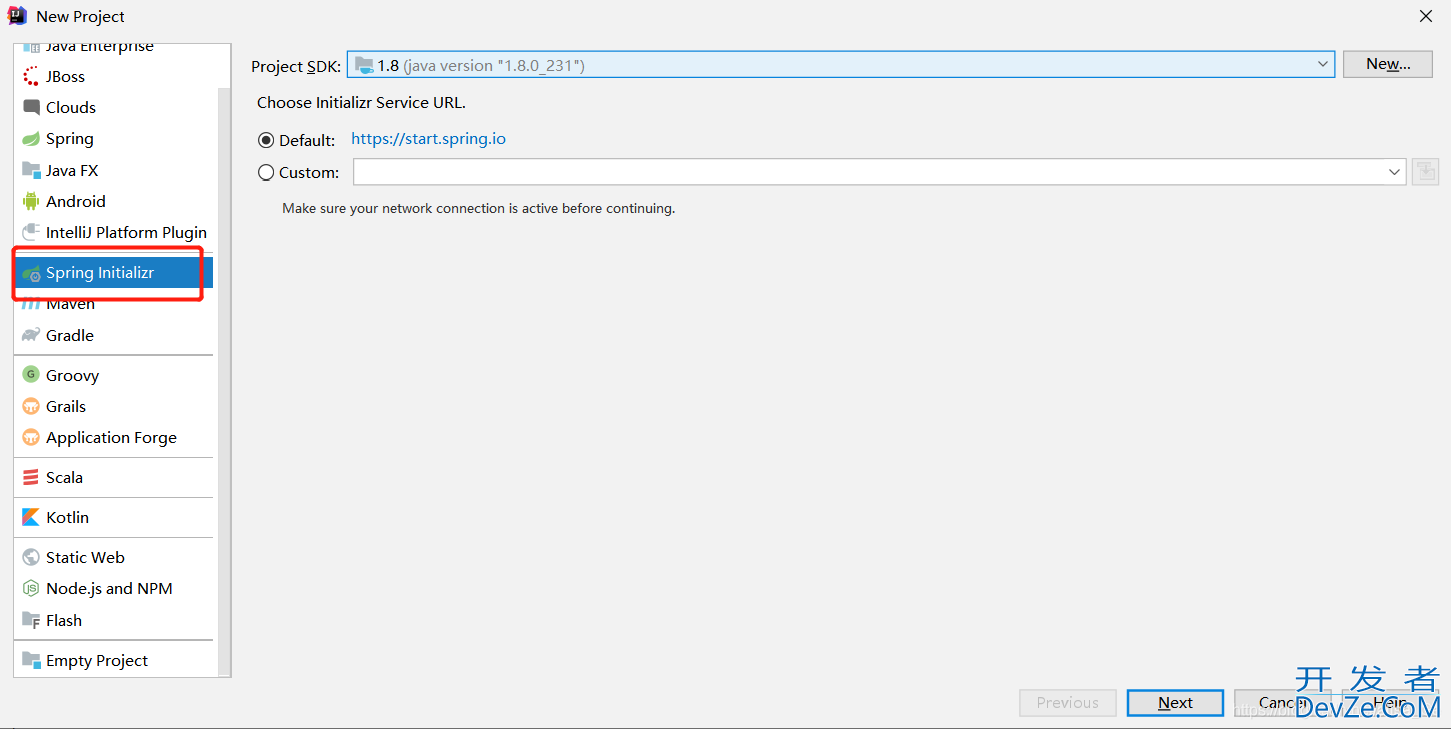1451x729 pixels.
Task: Open the https://start.spring.io link
Action: [428, 139]
